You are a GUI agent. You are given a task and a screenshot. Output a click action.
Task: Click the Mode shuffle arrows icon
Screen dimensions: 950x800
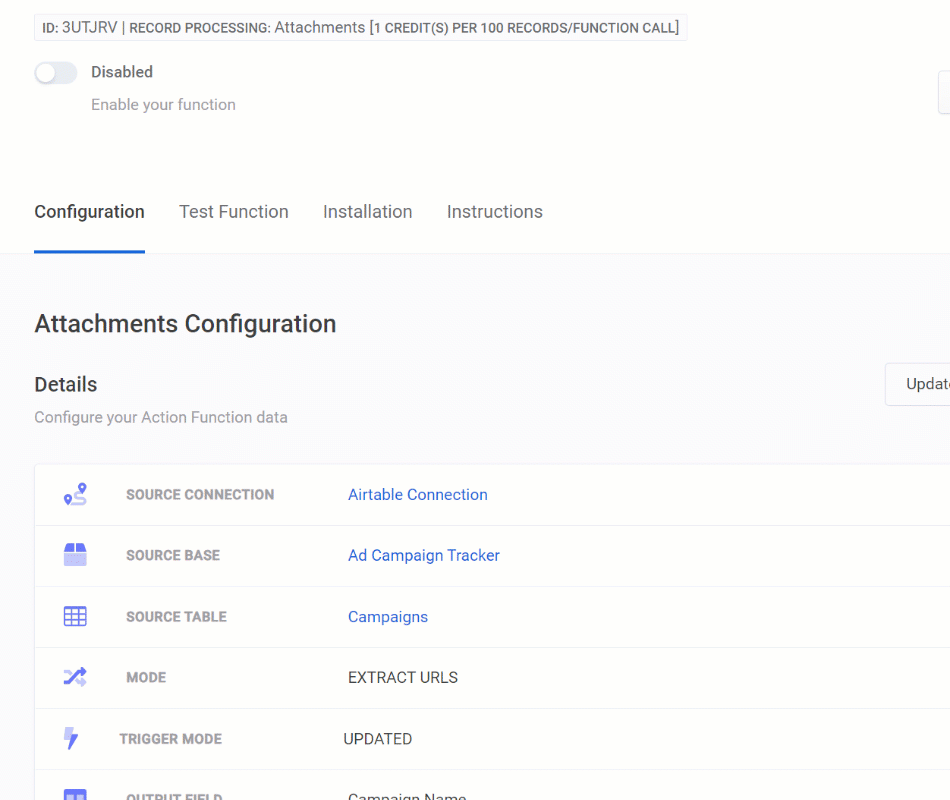click(75, 678)
